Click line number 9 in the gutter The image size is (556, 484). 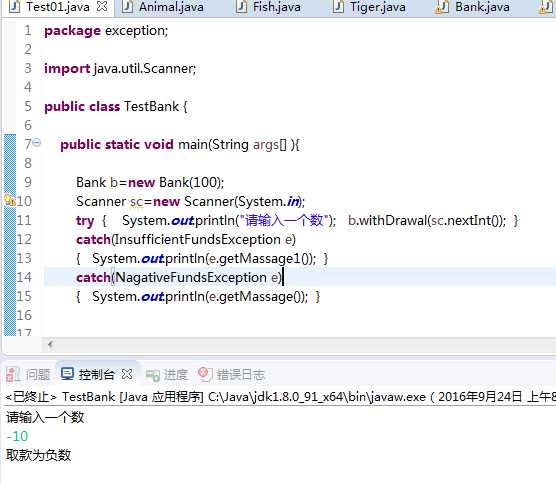point(28,182)
